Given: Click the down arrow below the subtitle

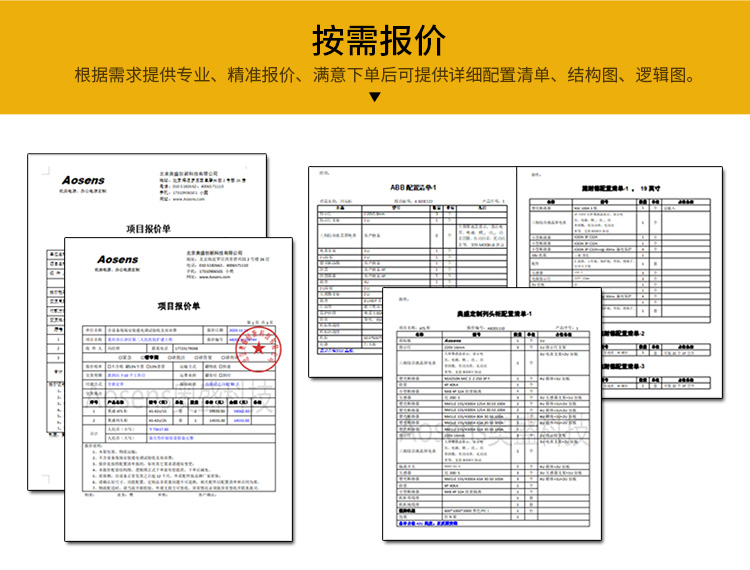Looking at the screenshot, I should (x=375, y=98).
